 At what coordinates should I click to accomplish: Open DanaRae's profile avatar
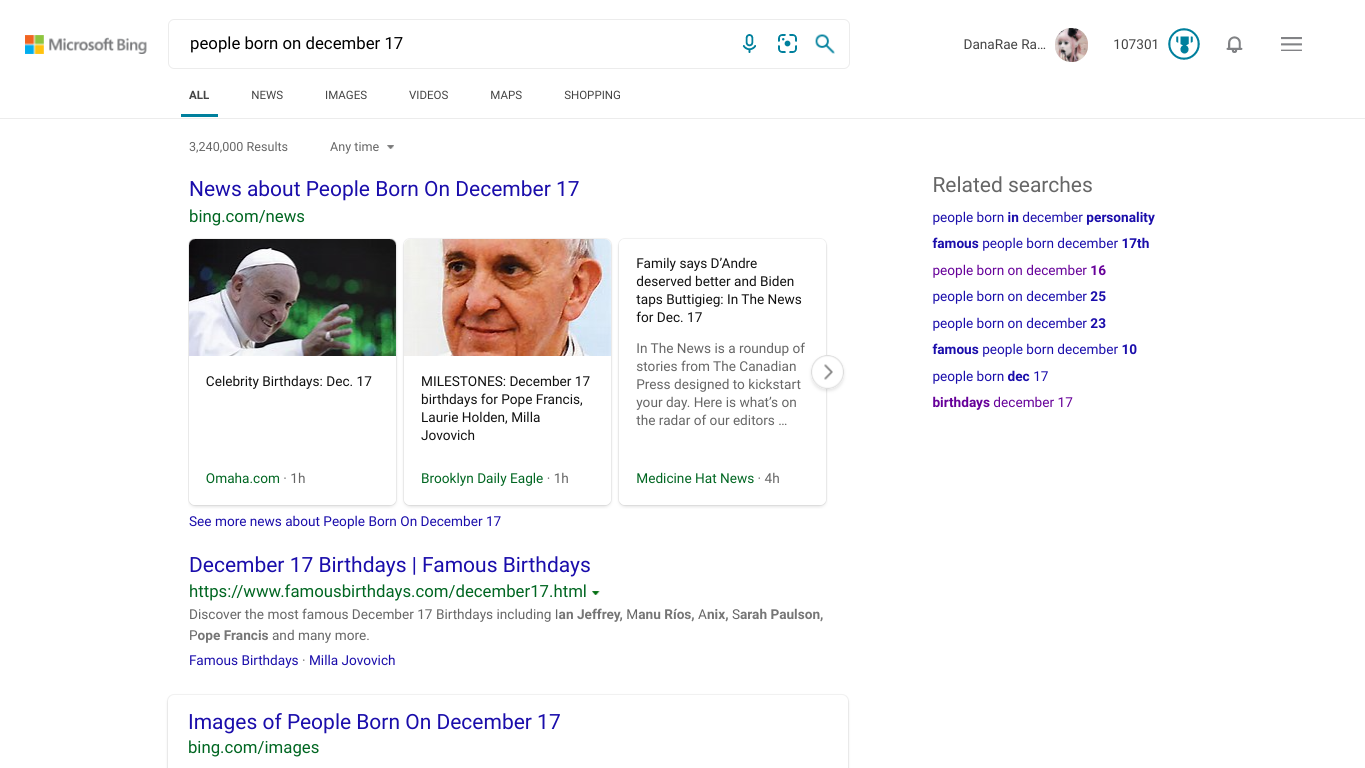1071,44
